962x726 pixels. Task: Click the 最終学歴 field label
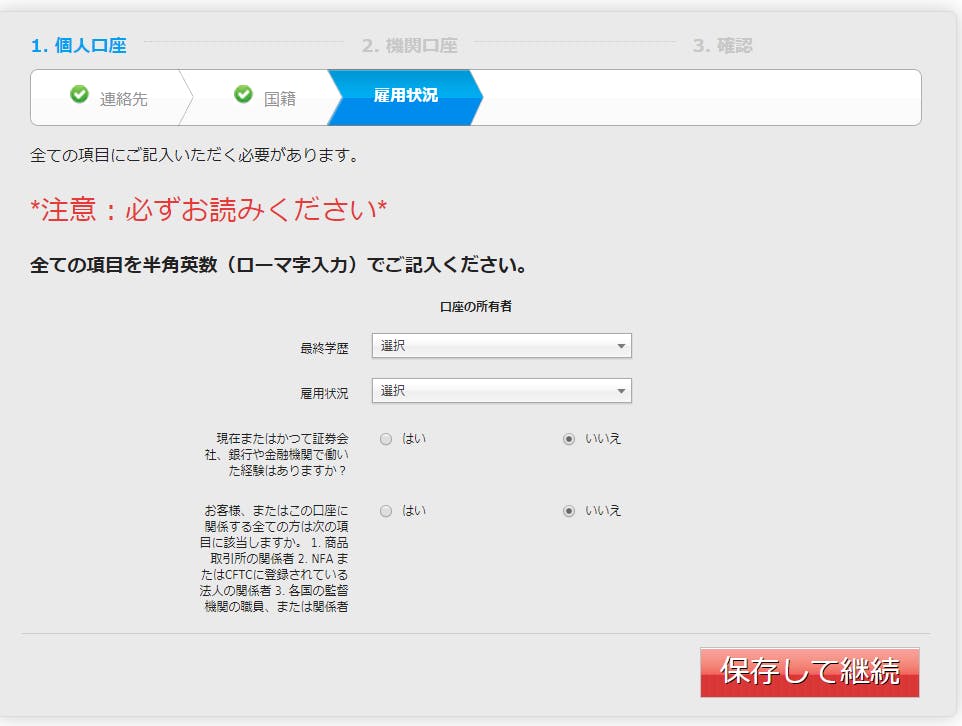click(324, 349)
